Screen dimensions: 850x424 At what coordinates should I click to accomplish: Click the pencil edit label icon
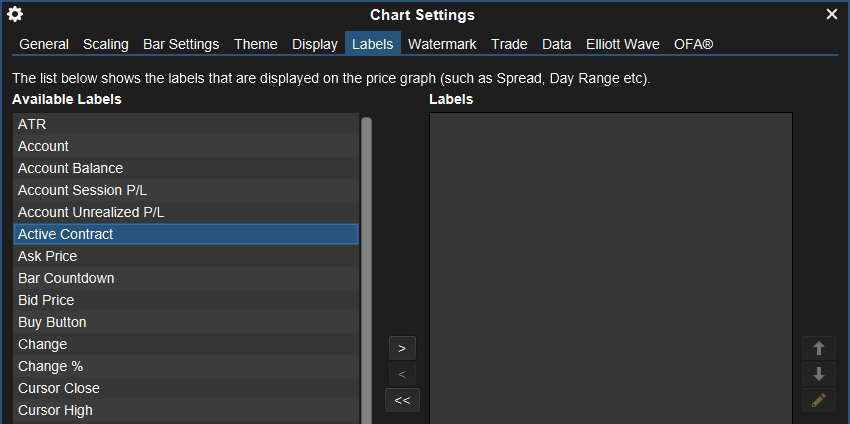tap(819, 400)
